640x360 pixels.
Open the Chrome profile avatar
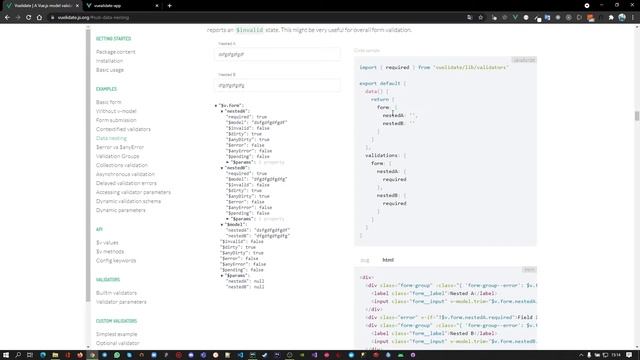622,18
